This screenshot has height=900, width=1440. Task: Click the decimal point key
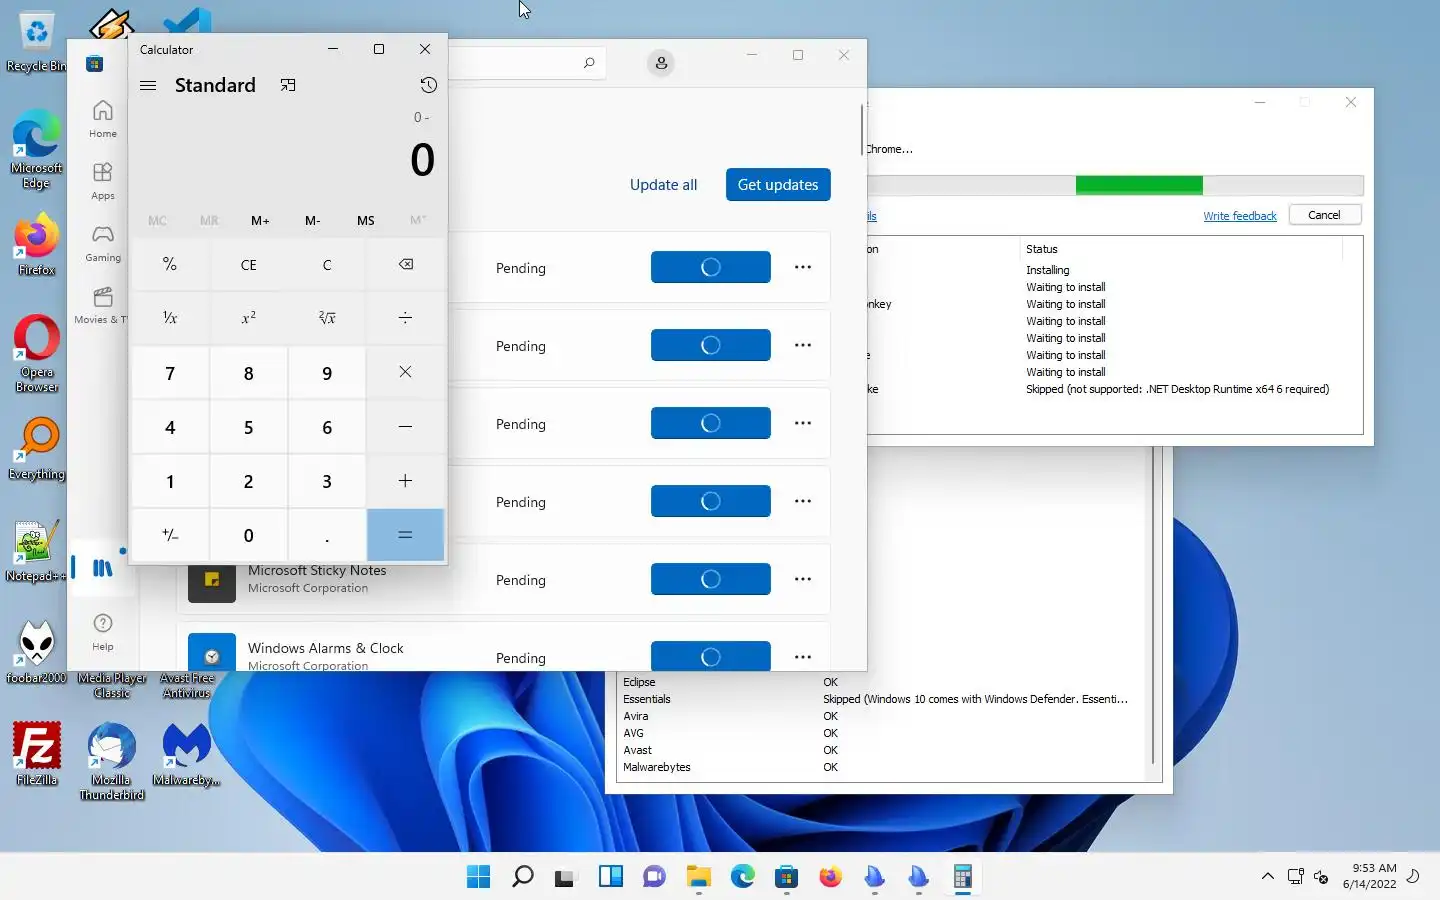(x=327, y=535)
